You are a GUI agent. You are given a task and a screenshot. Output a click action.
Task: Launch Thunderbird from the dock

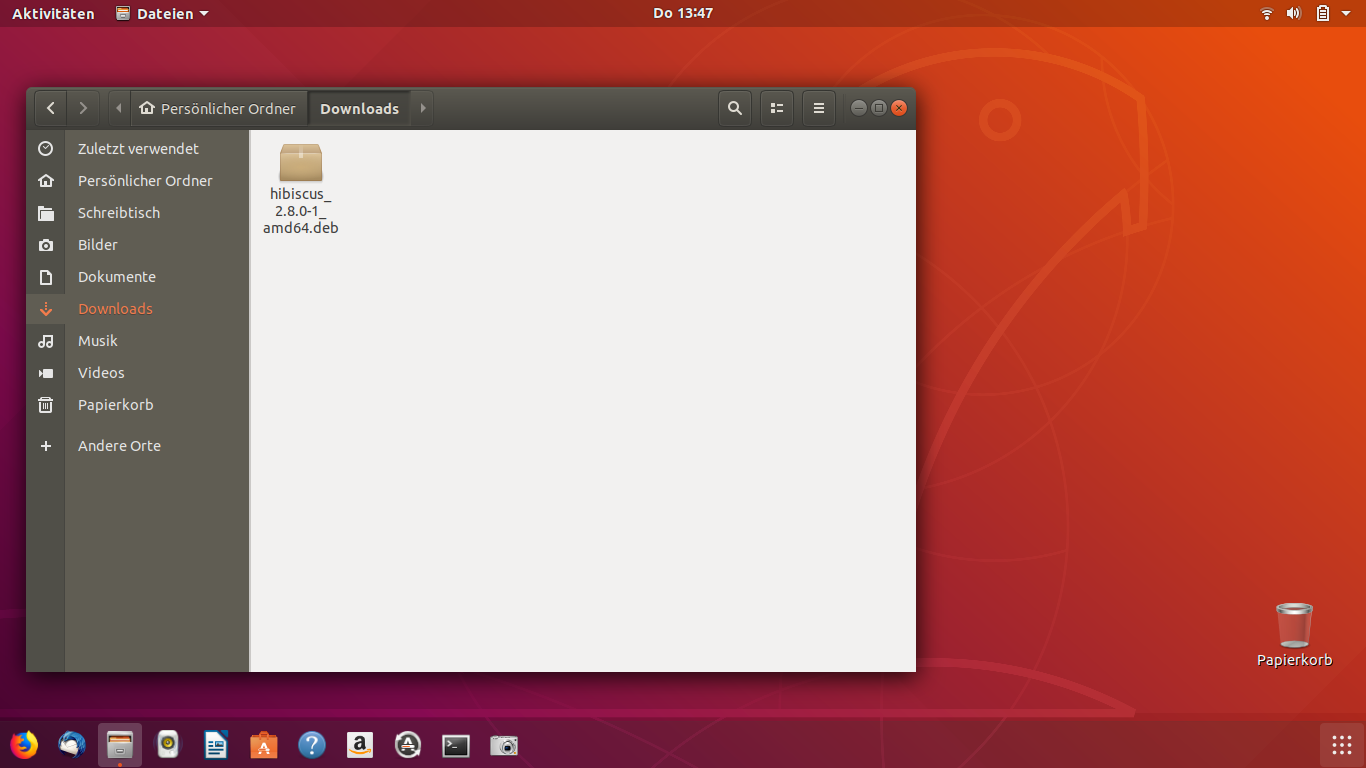(x=72, y=745)
